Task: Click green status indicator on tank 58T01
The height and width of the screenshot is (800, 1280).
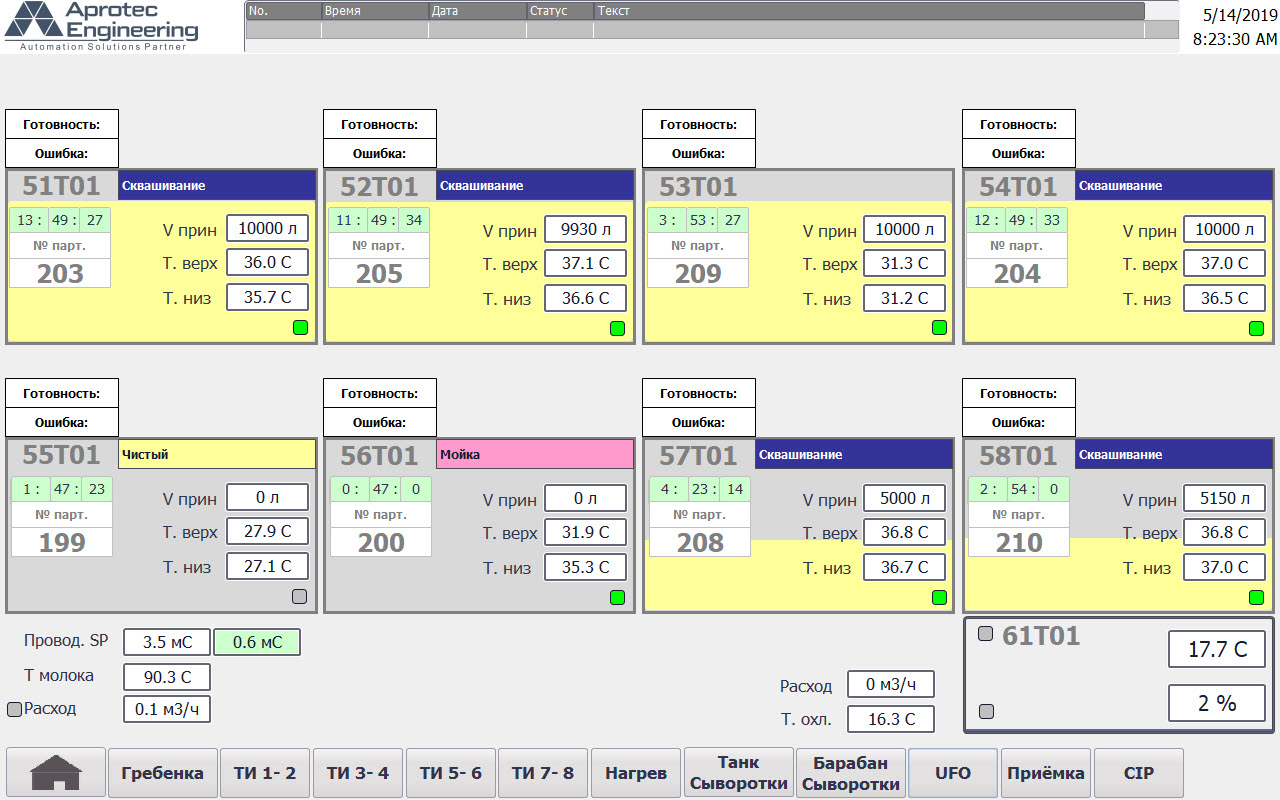Action: pos(1256,597)
